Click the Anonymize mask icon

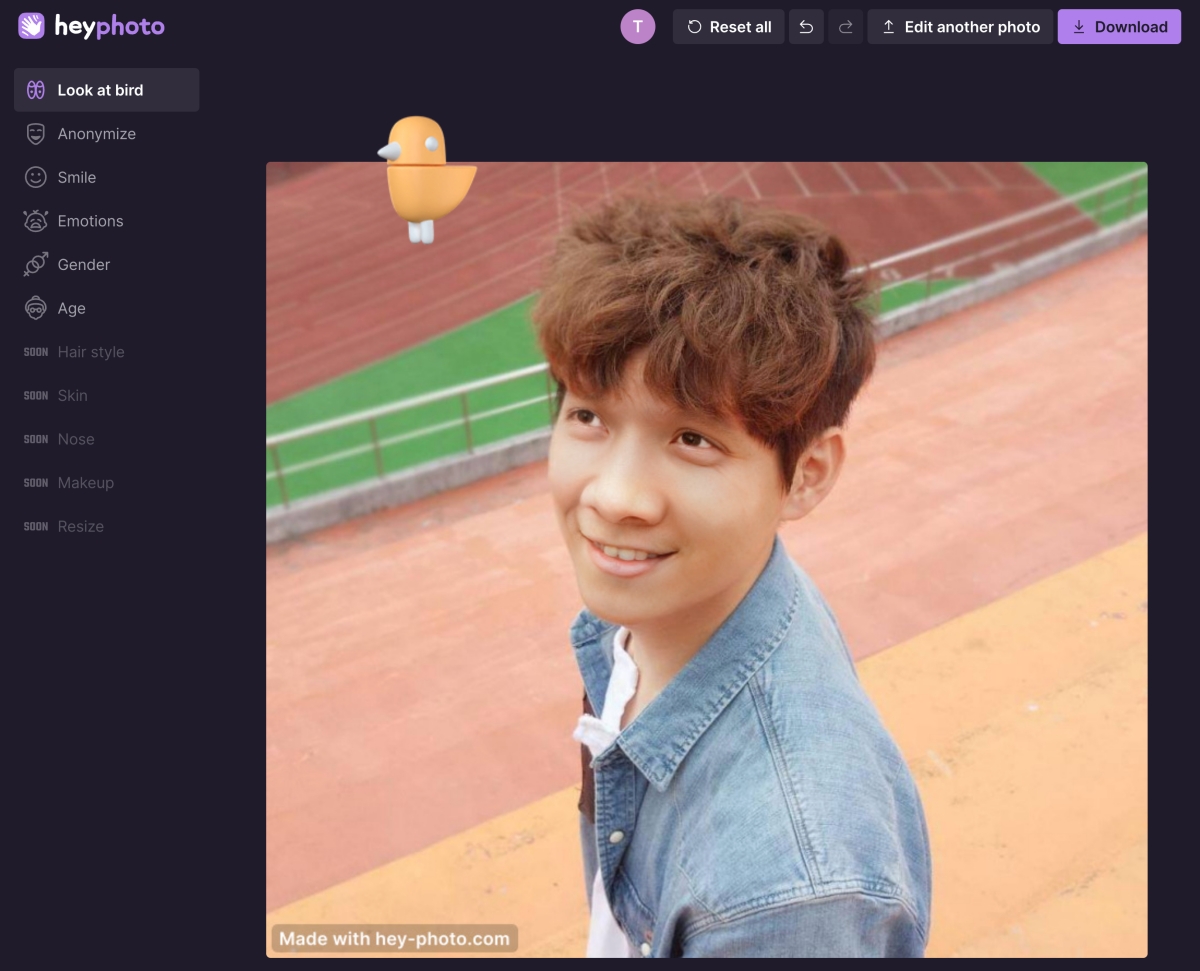[x=36, y=134]
